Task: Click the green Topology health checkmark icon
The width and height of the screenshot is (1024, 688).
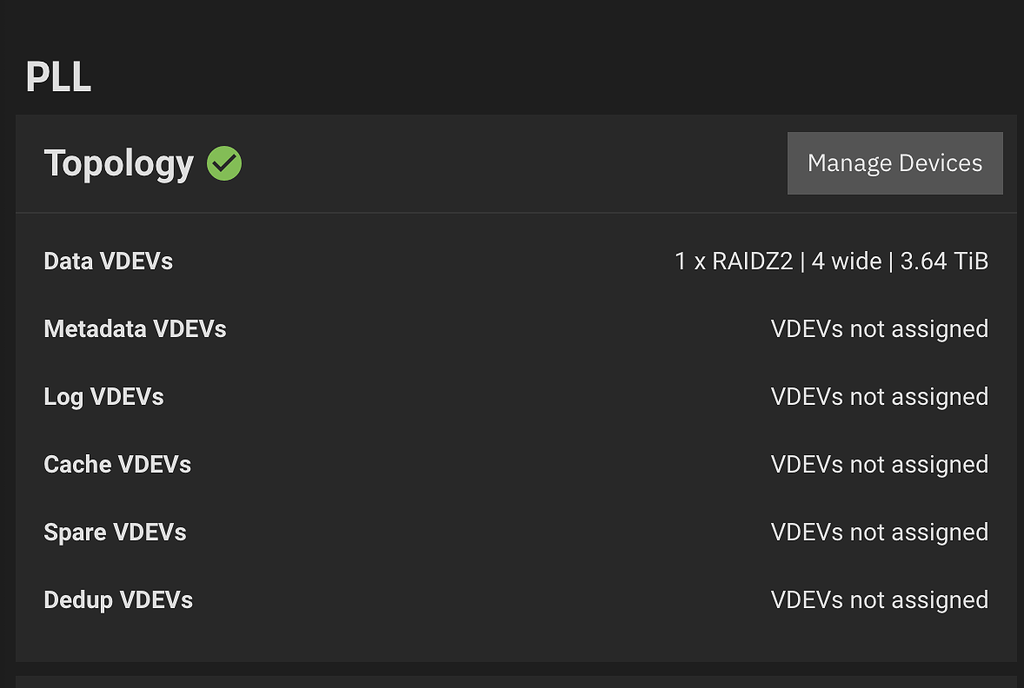Action: (224, 163)
